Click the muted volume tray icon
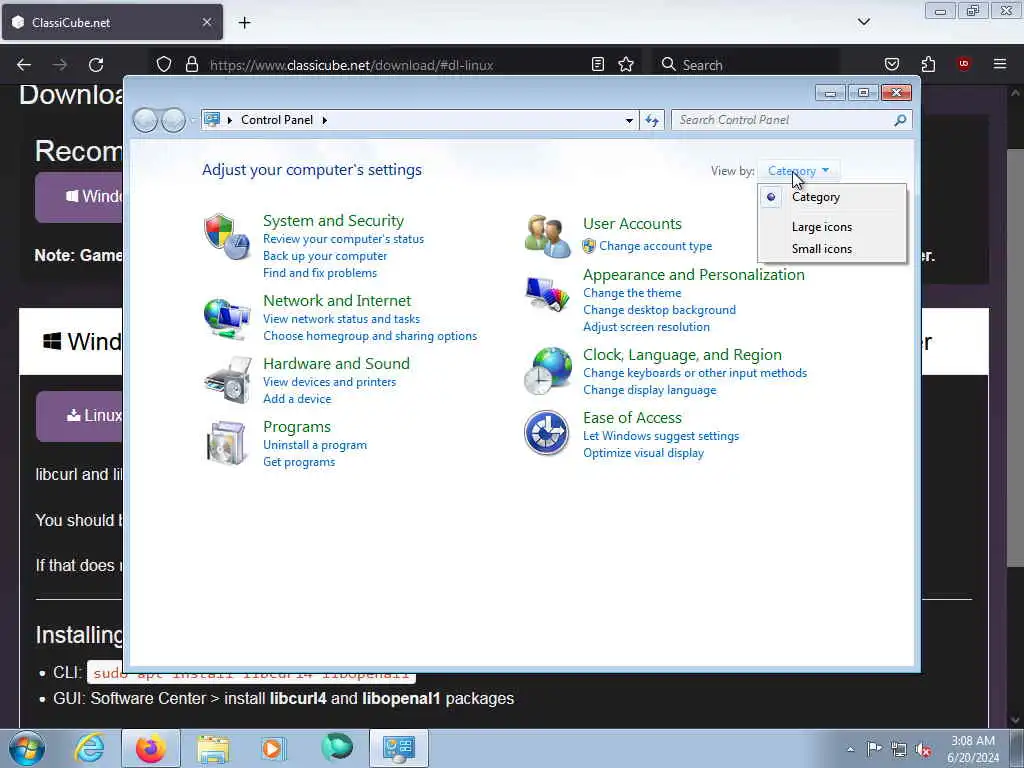 [923, 749]
